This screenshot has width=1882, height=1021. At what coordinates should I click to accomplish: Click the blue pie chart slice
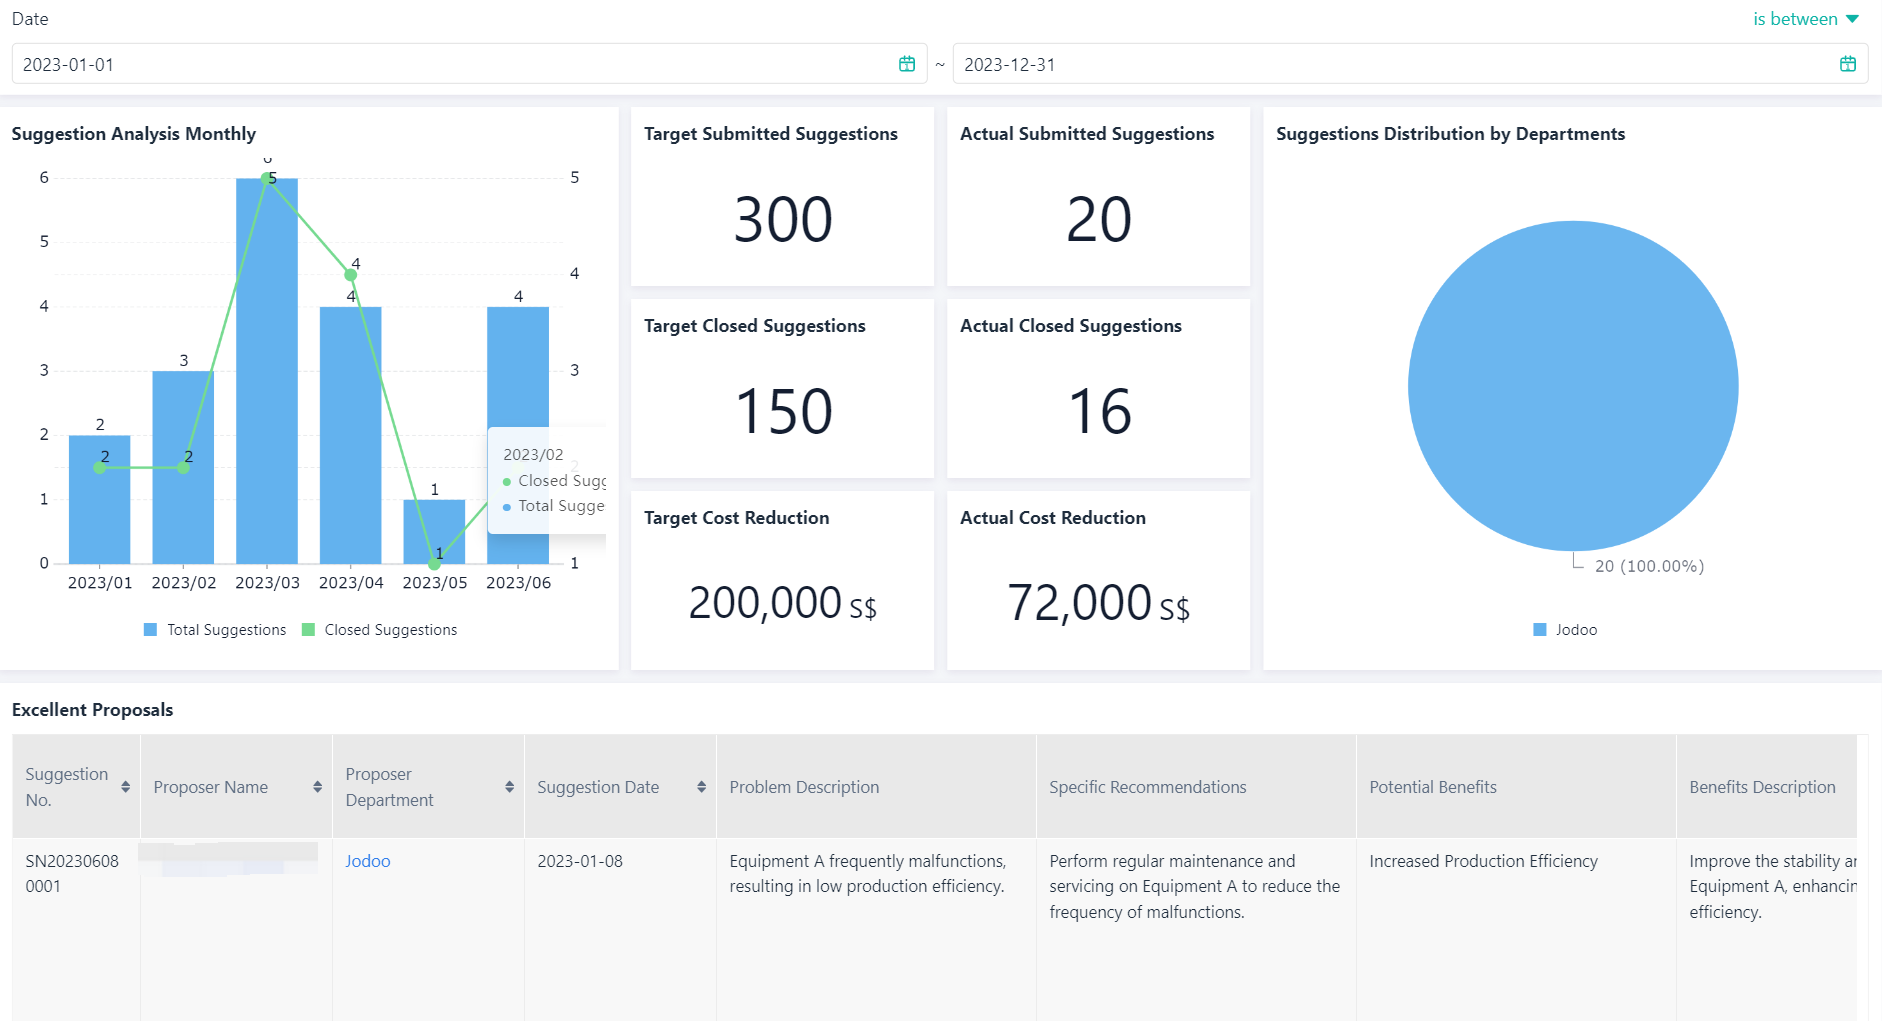click(1572, 385)
